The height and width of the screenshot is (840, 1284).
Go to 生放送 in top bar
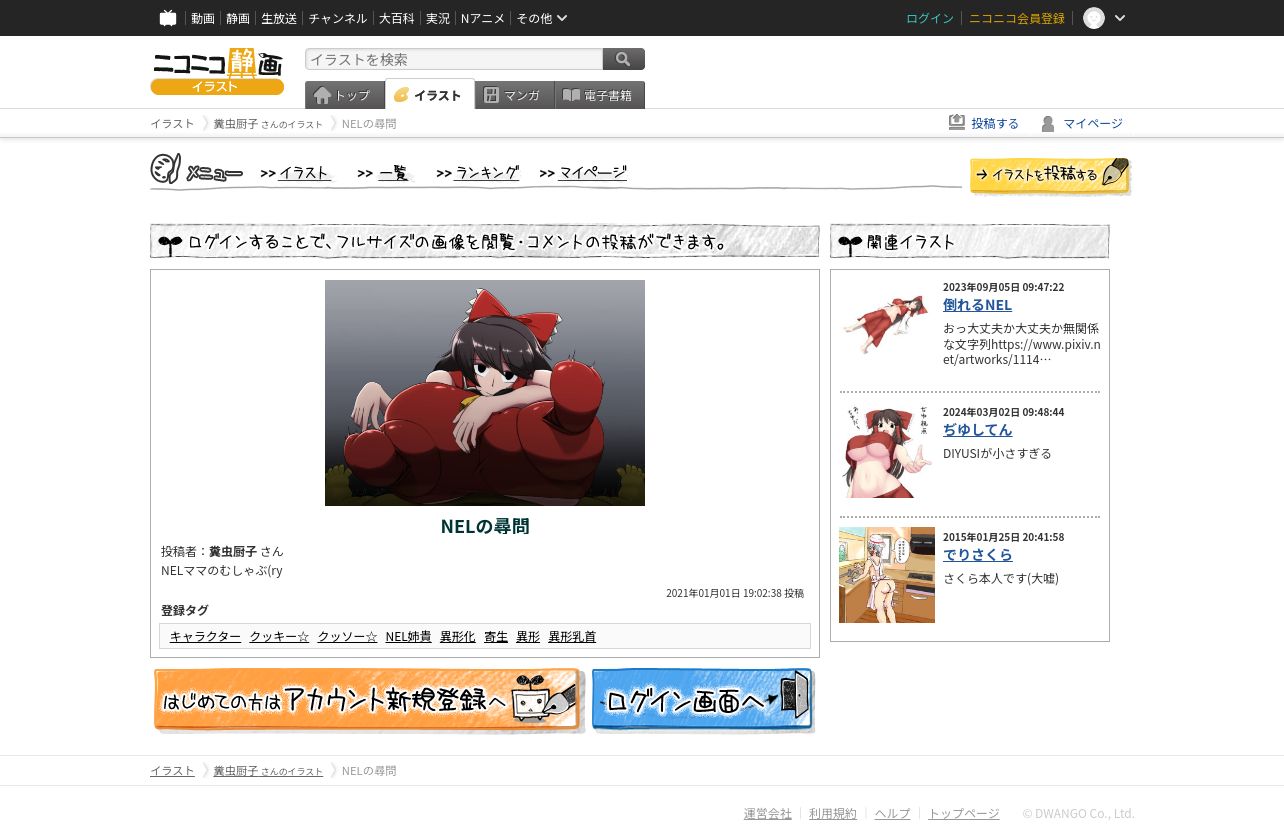(279, 18)
